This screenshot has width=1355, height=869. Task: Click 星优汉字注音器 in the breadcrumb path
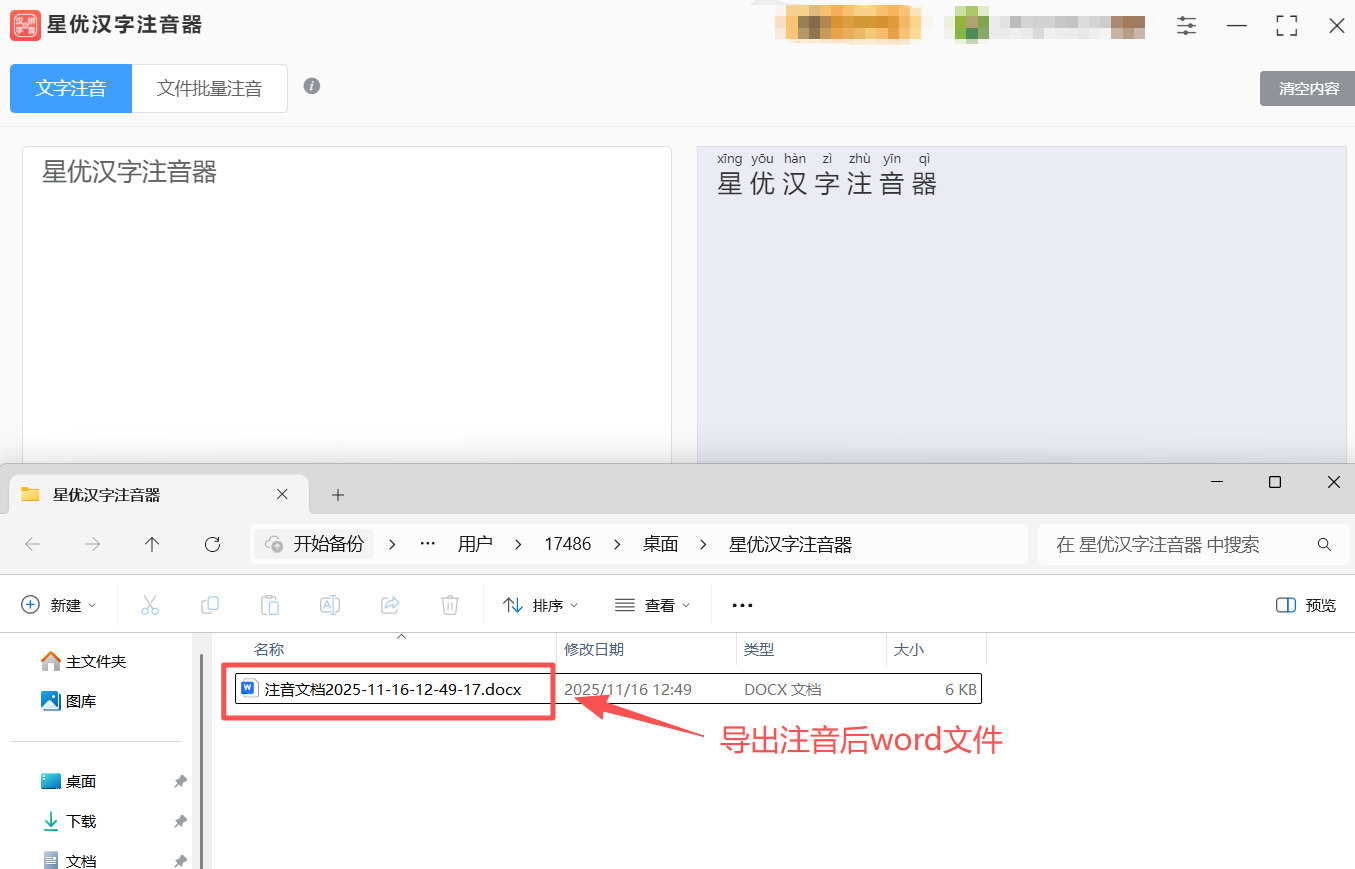click(790, 544)
